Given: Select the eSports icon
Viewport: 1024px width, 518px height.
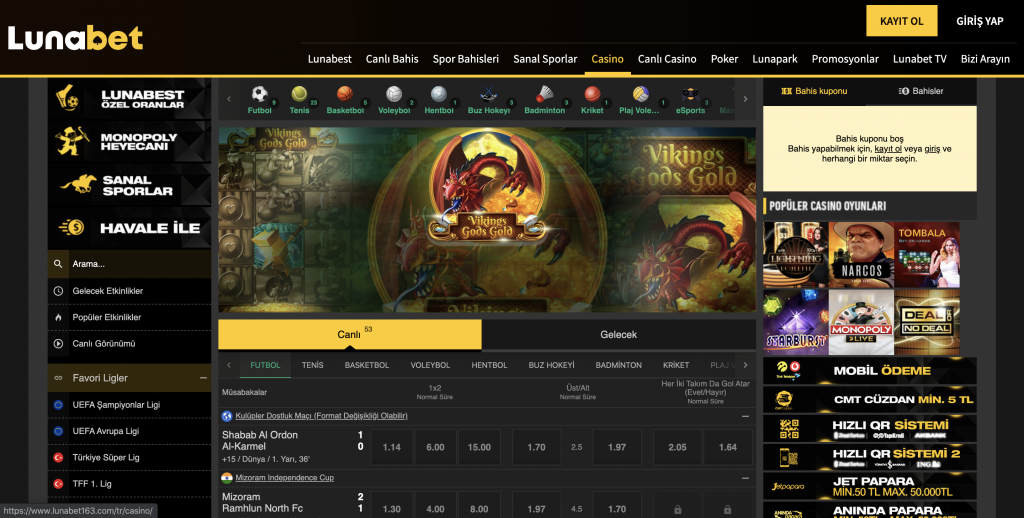Looking at the screenshot, I should (690, 94).
